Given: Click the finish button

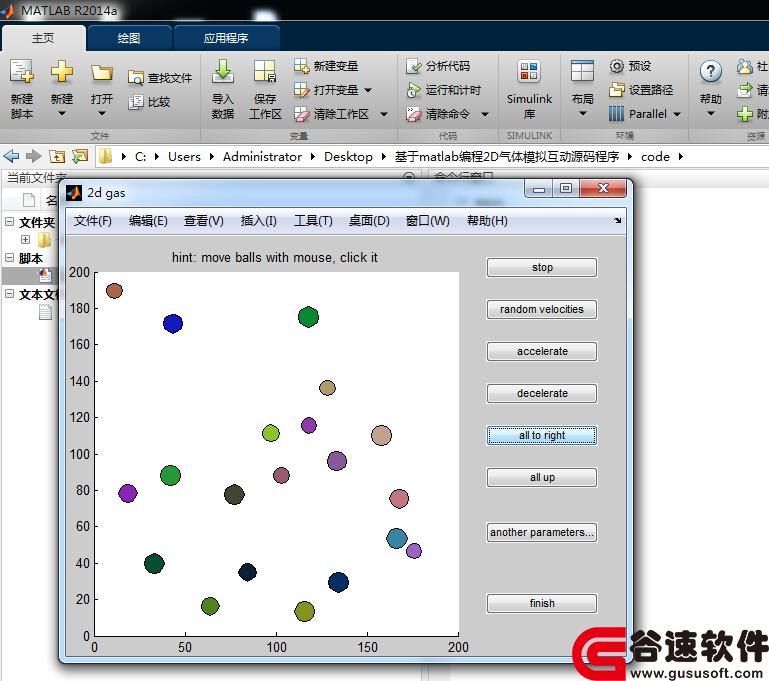Looking at the screenshot, I should click(x=542, y=604).
